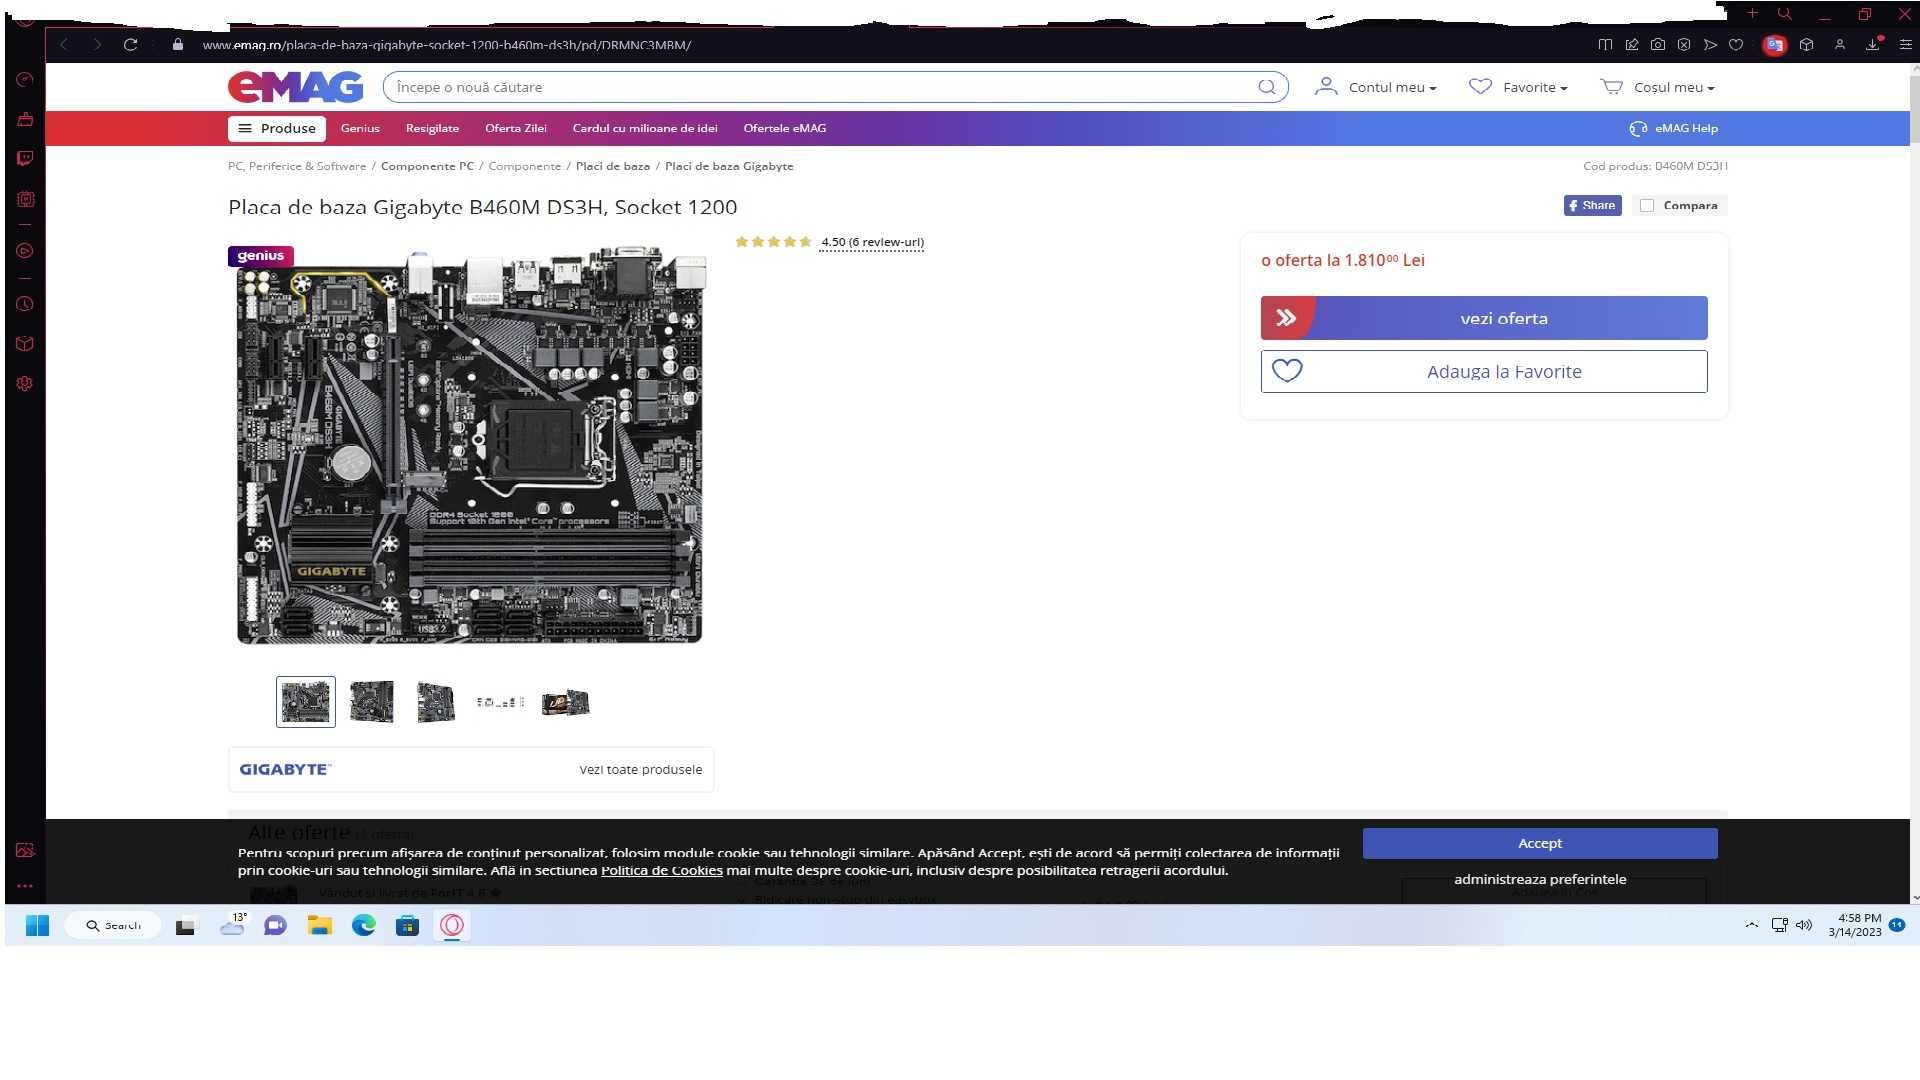Click the eMAG logo
Image resolution: width=1920 pixels, height=1080 pixels.
296,87
